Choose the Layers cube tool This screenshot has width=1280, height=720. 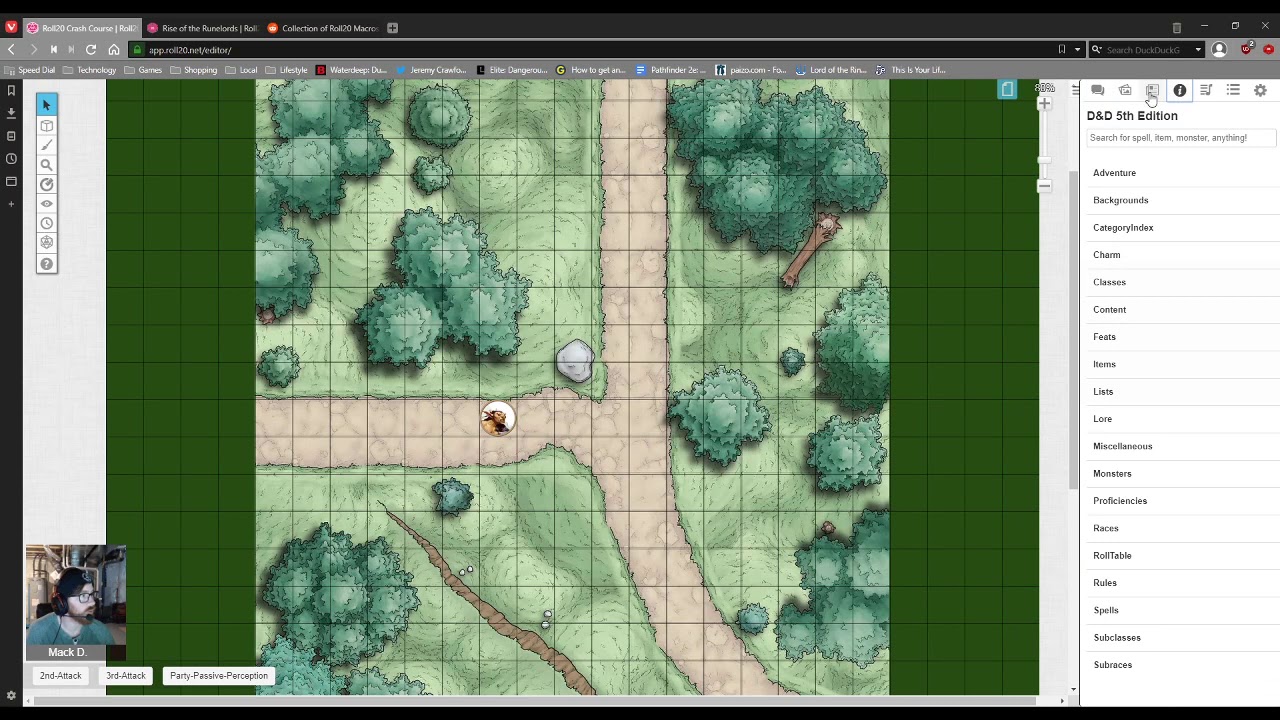(x=46, y=126)
